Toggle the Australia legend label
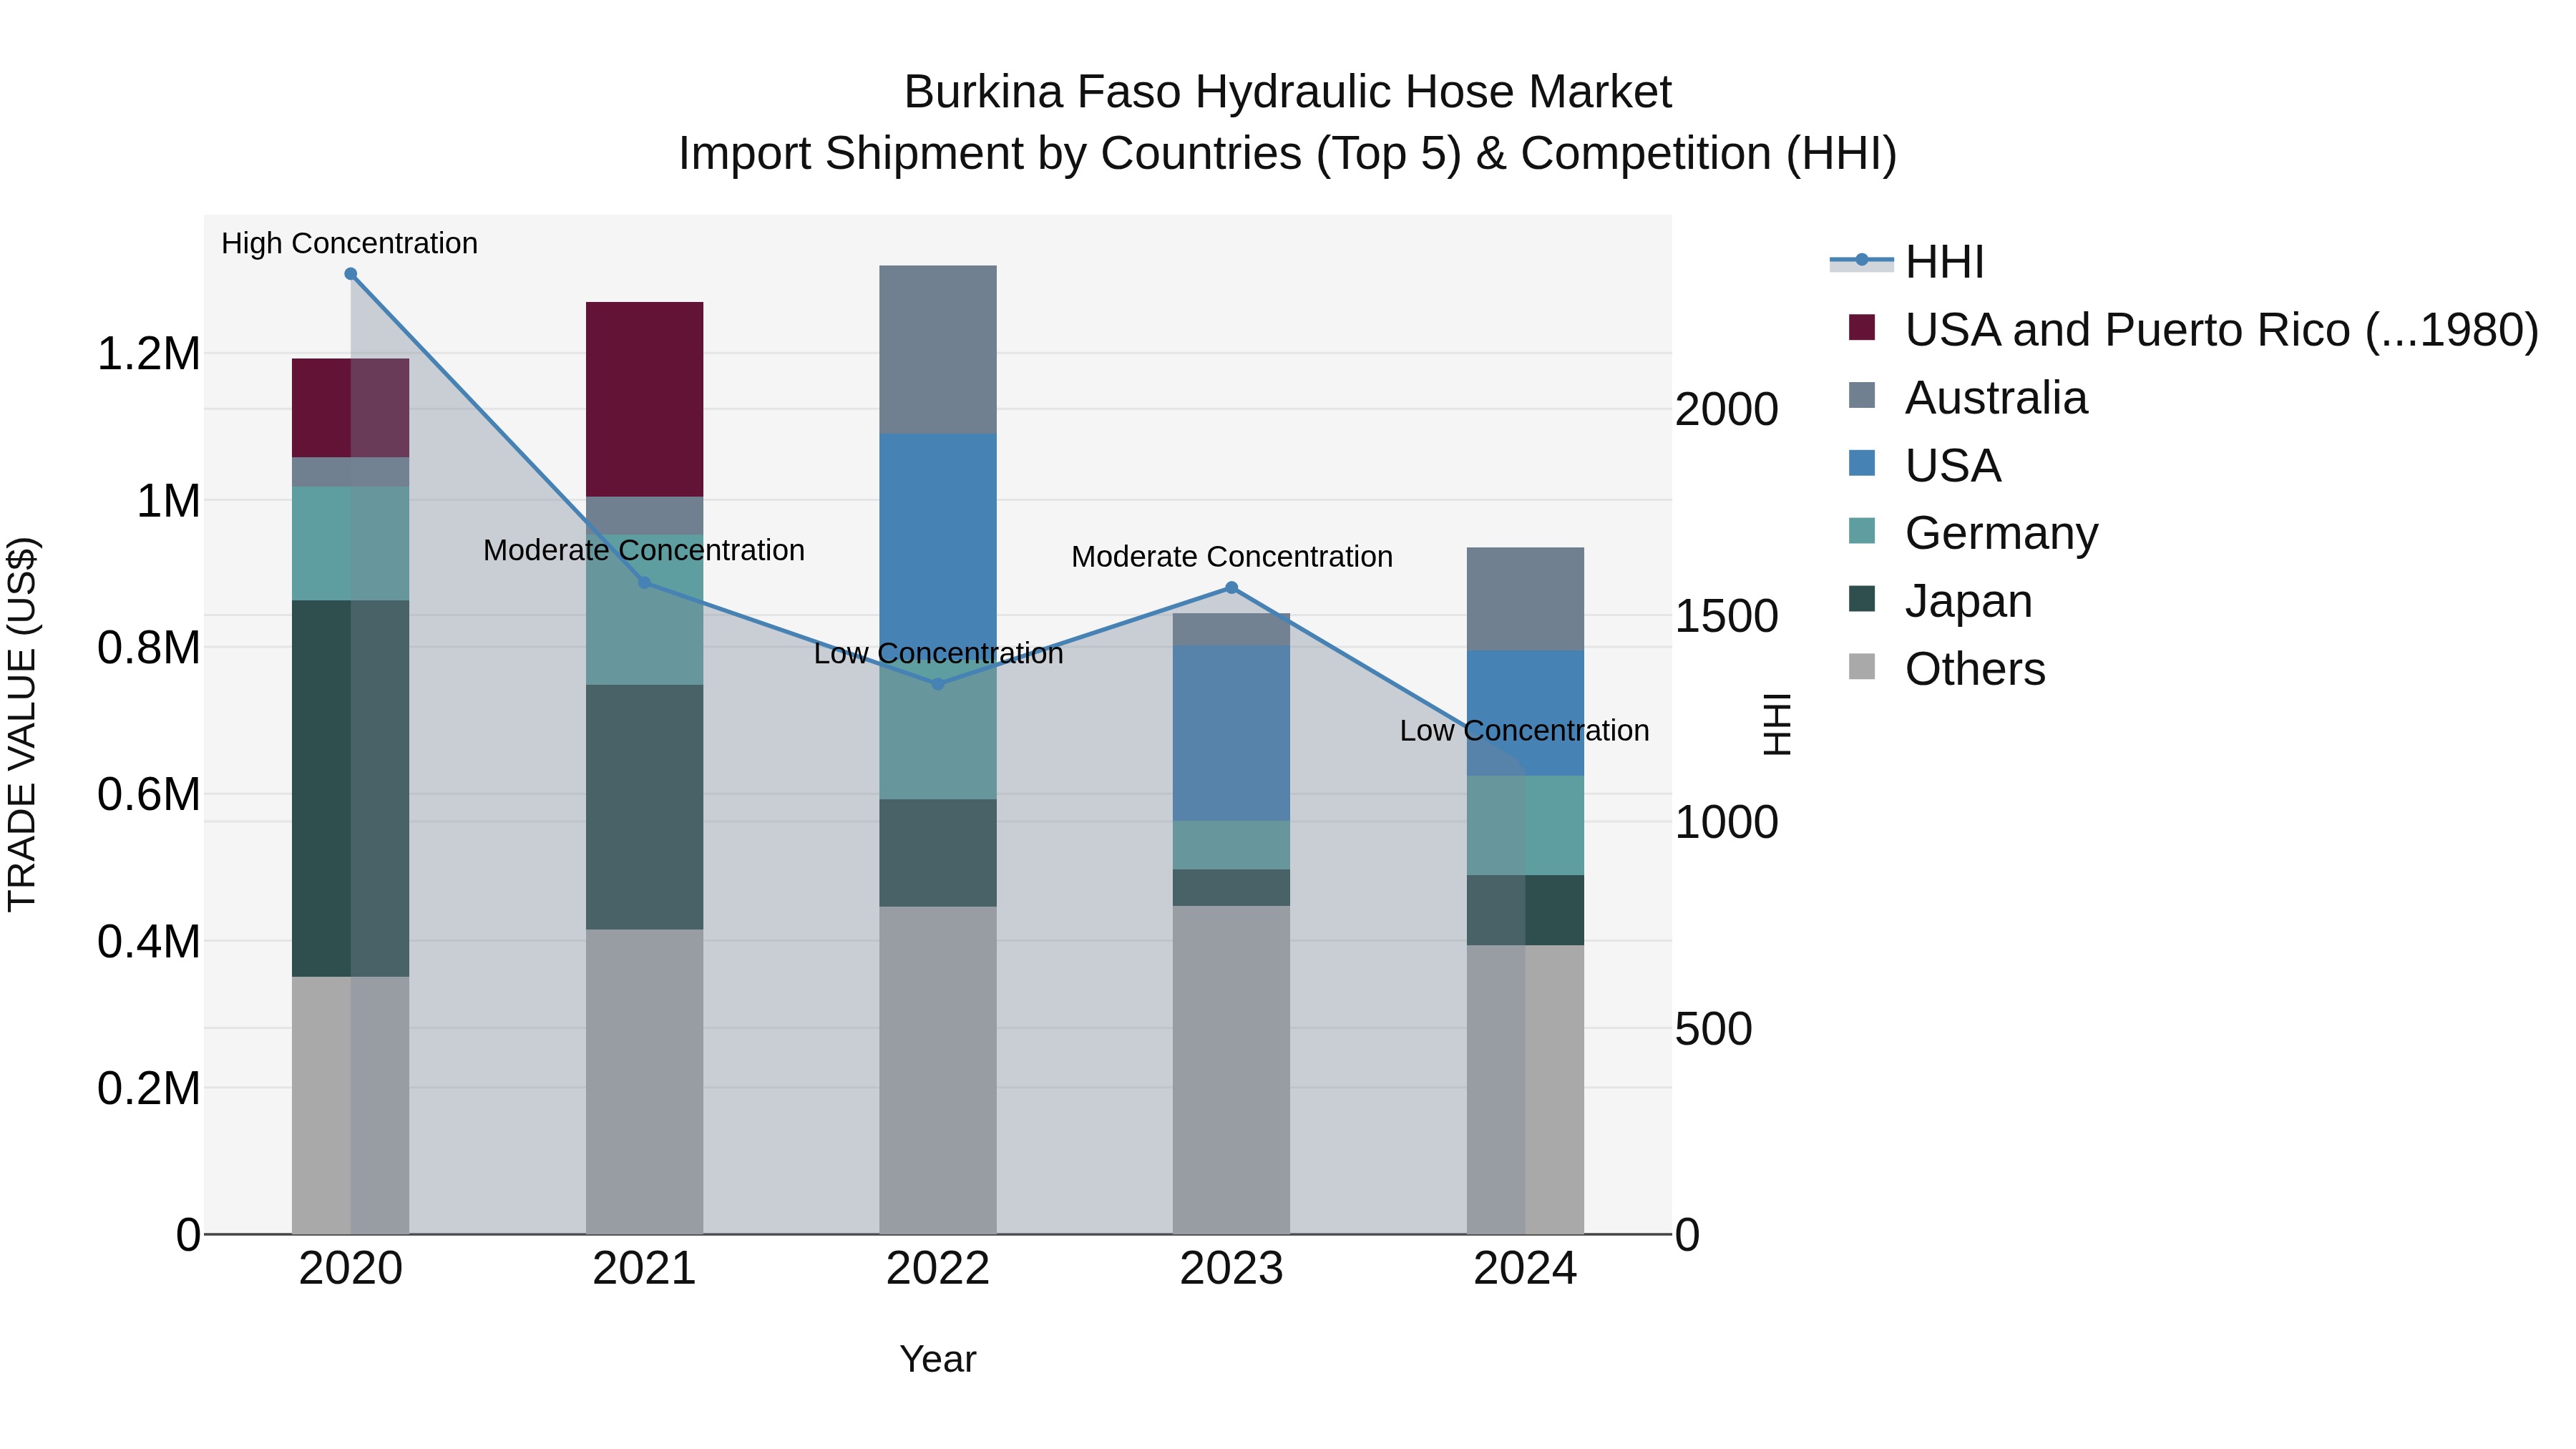This screenshot has width=2576, height=1449. click(1996, 398)
